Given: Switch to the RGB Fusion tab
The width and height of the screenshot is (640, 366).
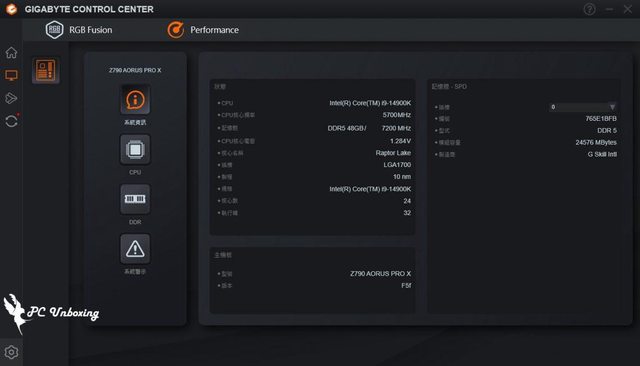Looking at the screenshot, I should tap(79, 30).
